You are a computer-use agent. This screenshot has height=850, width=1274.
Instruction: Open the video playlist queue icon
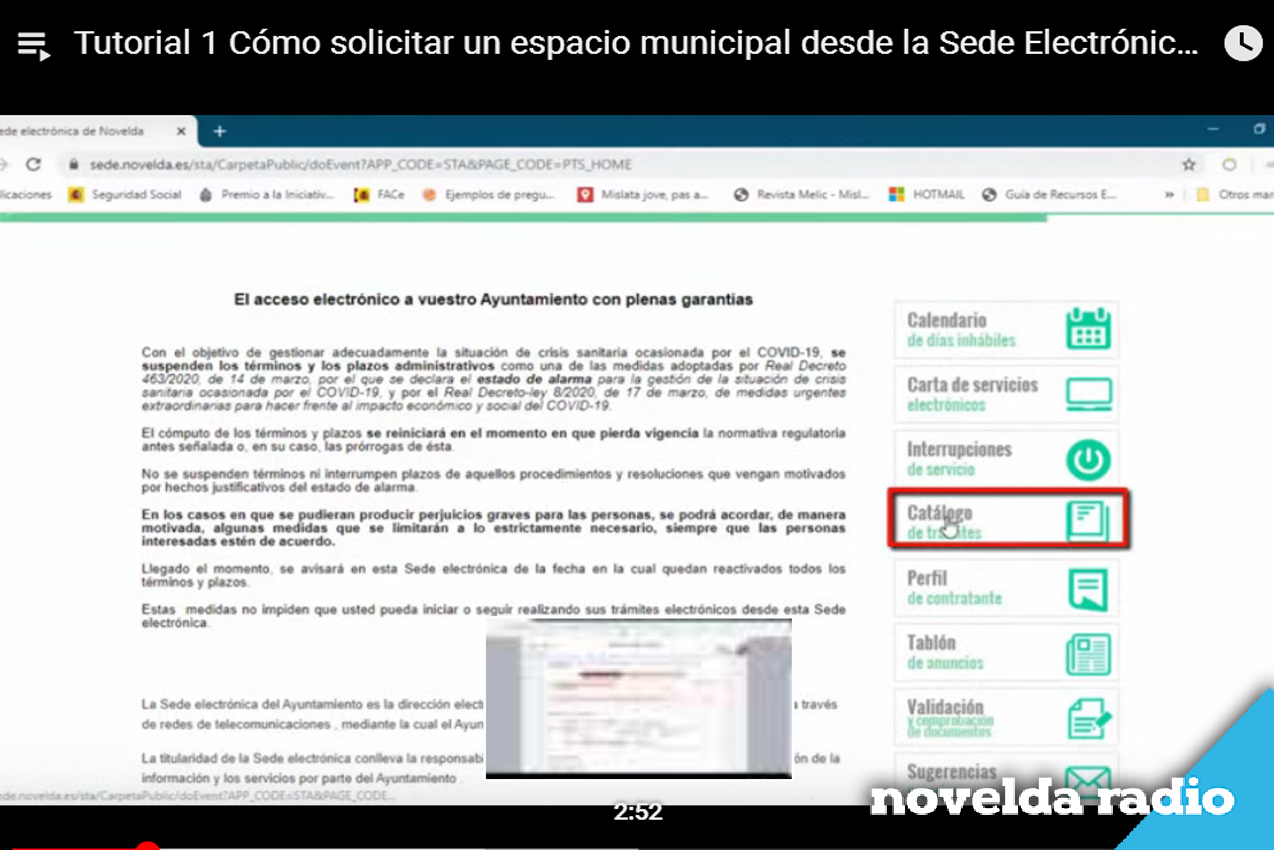point(33,45)
